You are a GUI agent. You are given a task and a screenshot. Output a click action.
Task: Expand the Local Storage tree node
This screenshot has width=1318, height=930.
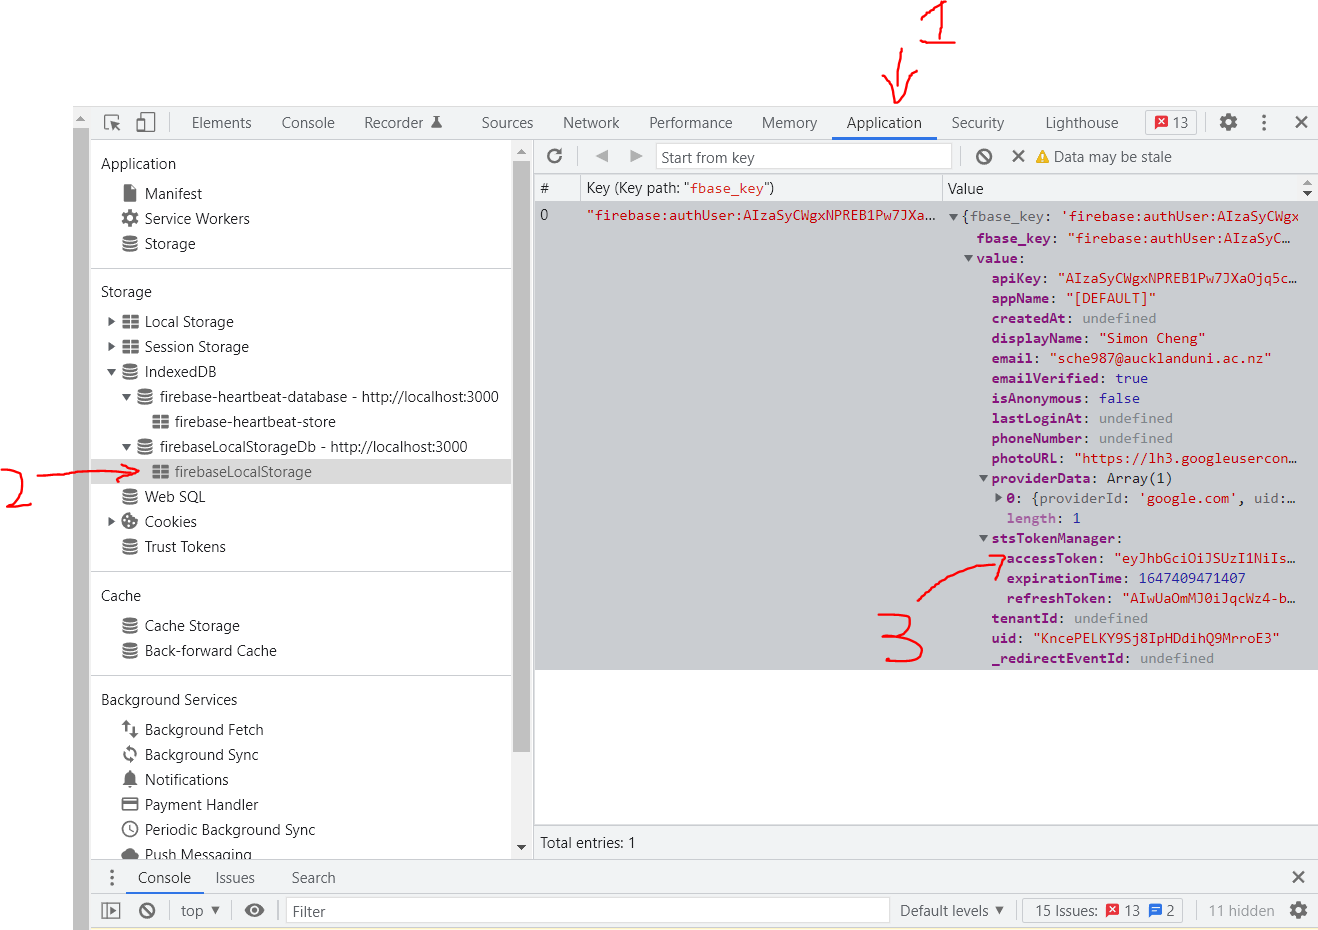(111, 321)
